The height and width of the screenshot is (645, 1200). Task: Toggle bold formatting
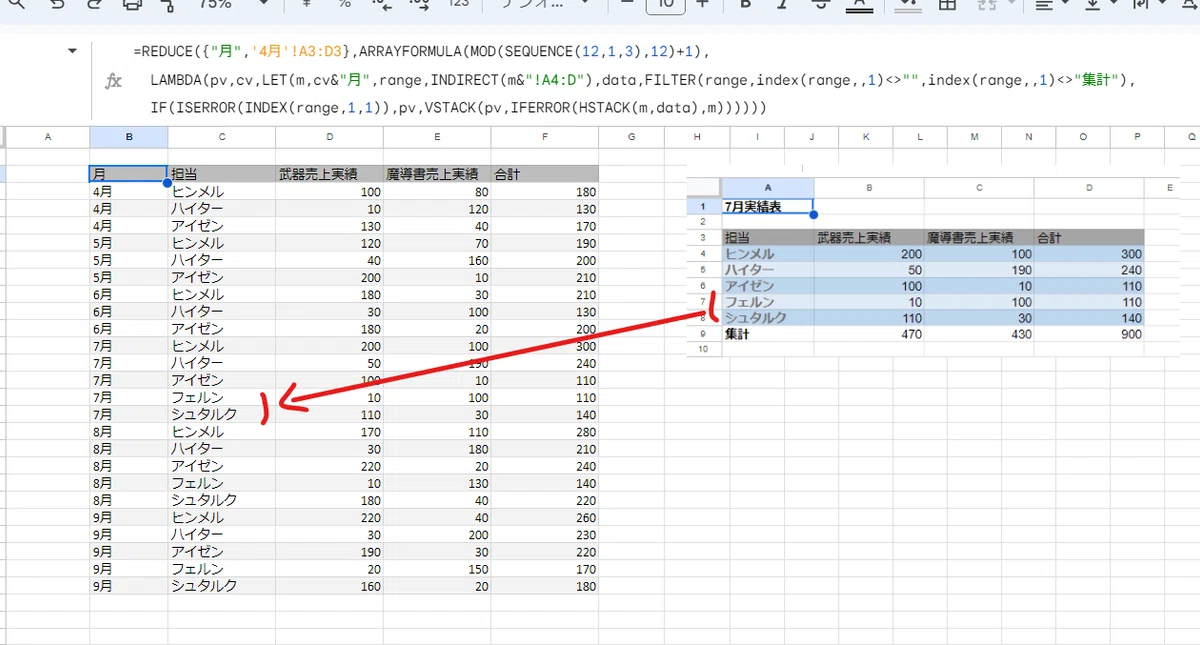[x=745, y=5]
